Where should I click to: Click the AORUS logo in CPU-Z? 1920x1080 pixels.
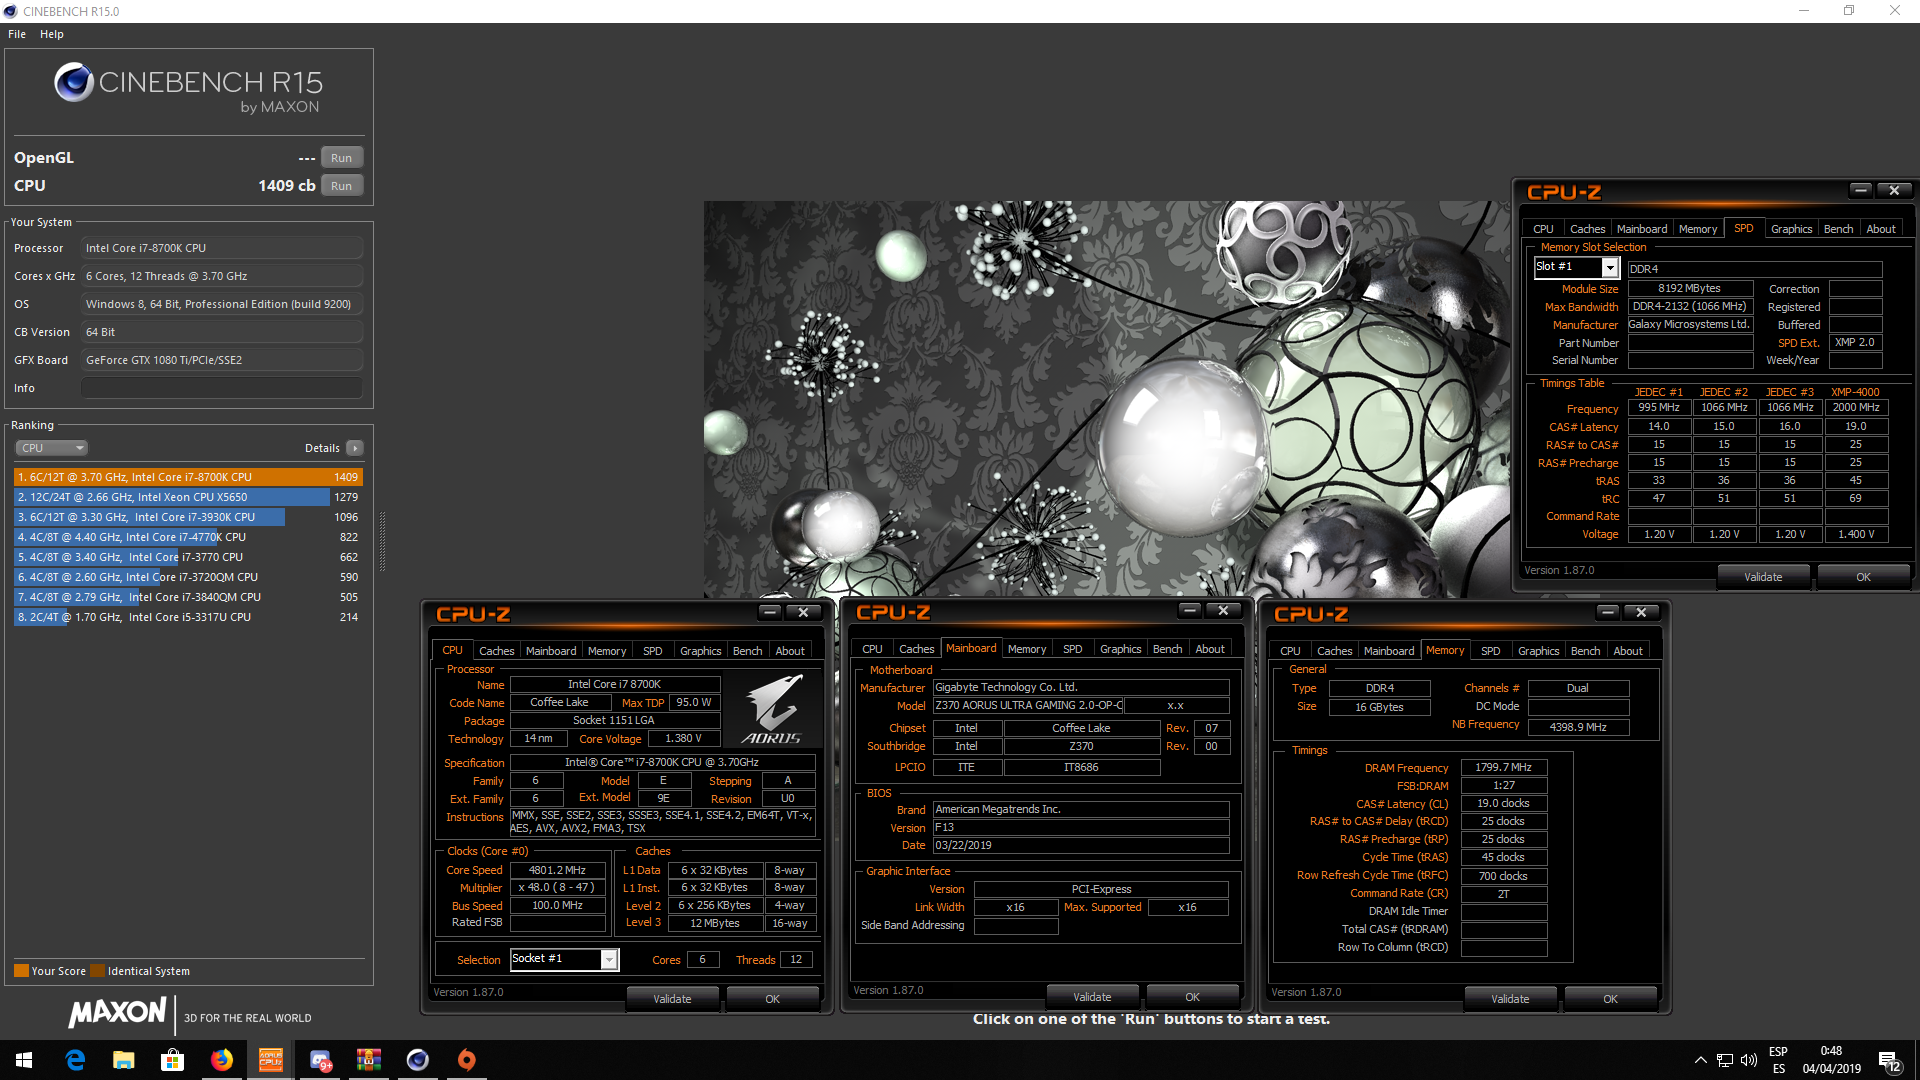click(x=772, y=709)
